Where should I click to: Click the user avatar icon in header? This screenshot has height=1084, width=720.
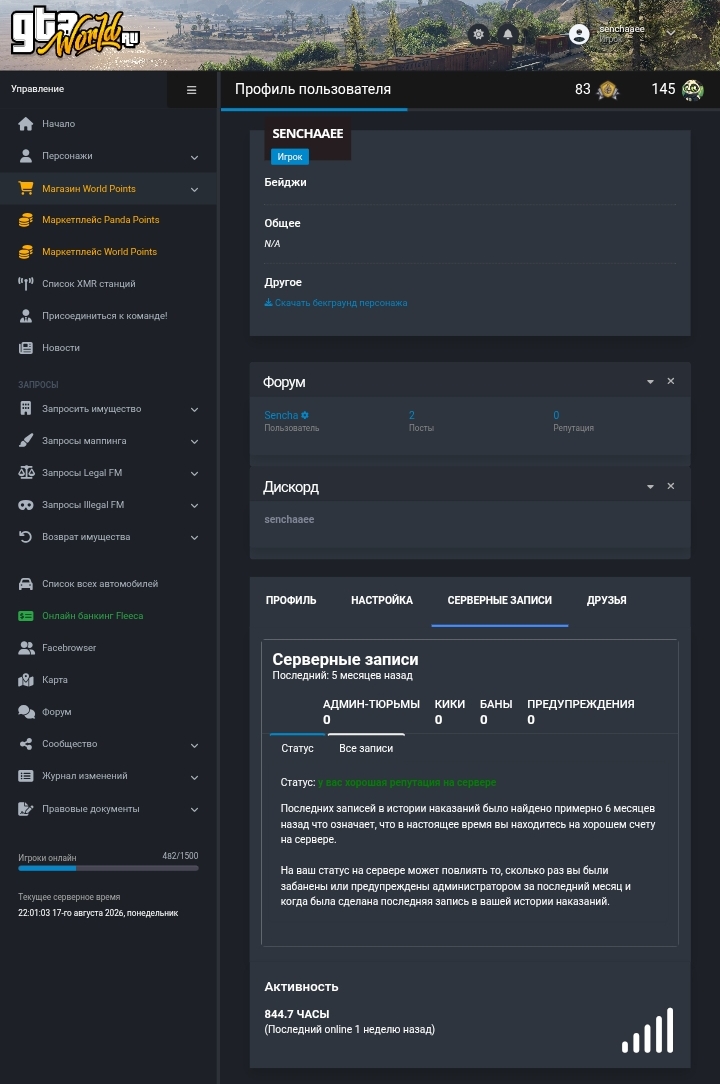pos(579,34)
